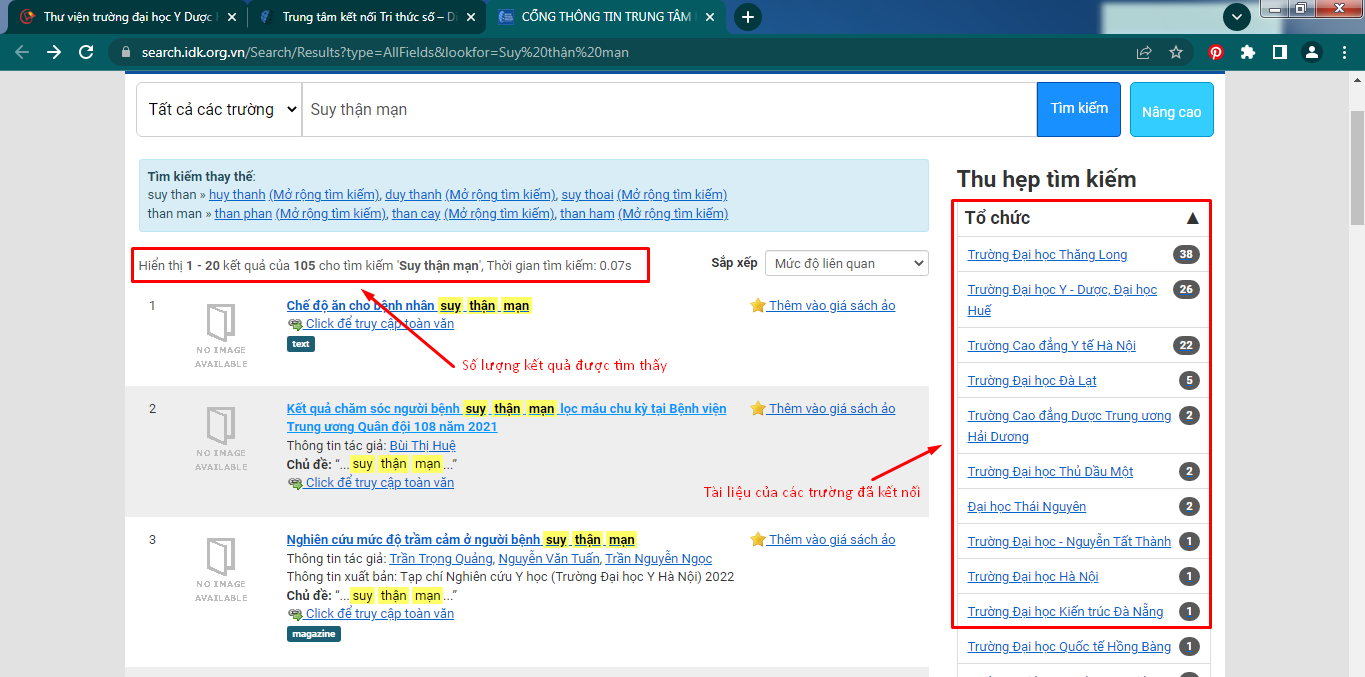1365x677 pixels.
Task: Click alternative search 'huy thanh'
Action: coord(237,195)
